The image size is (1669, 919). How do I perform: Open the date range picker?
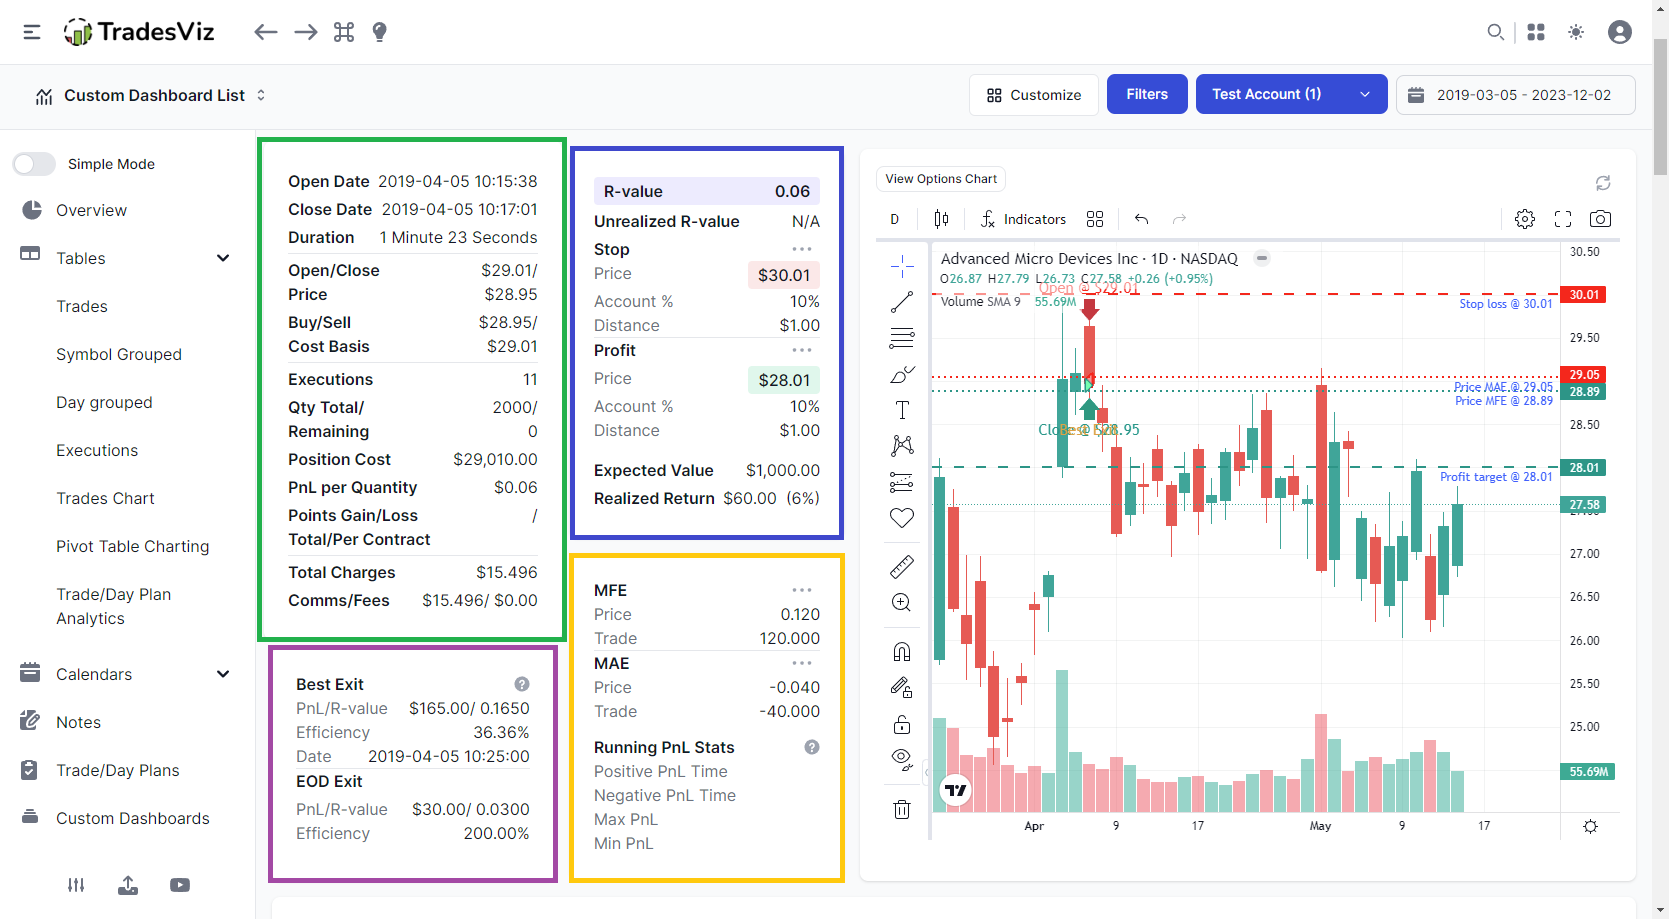click(1516, 95)
